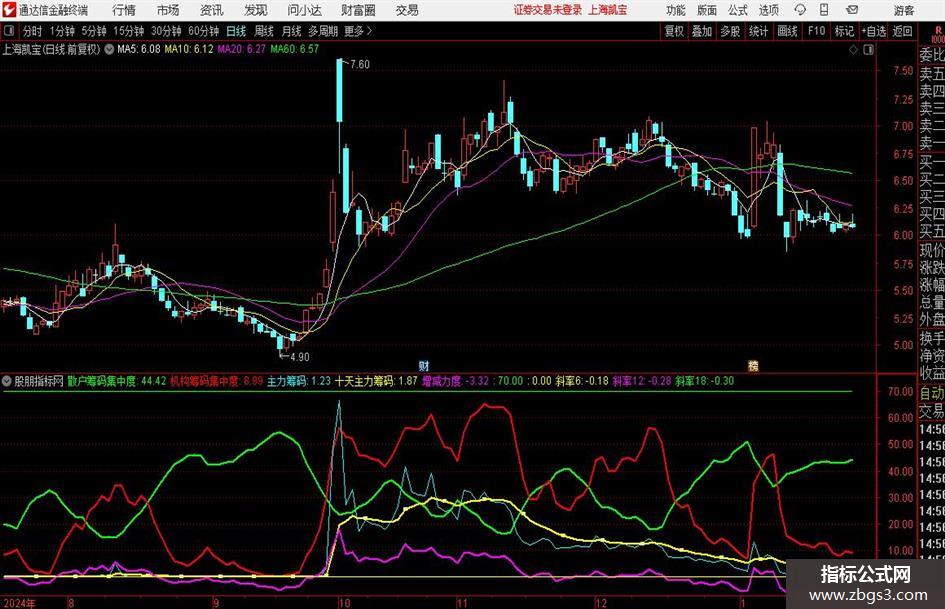Switch to 5分钟 period
The width and height of the screenshot is (945, 609).
(94, 31)
